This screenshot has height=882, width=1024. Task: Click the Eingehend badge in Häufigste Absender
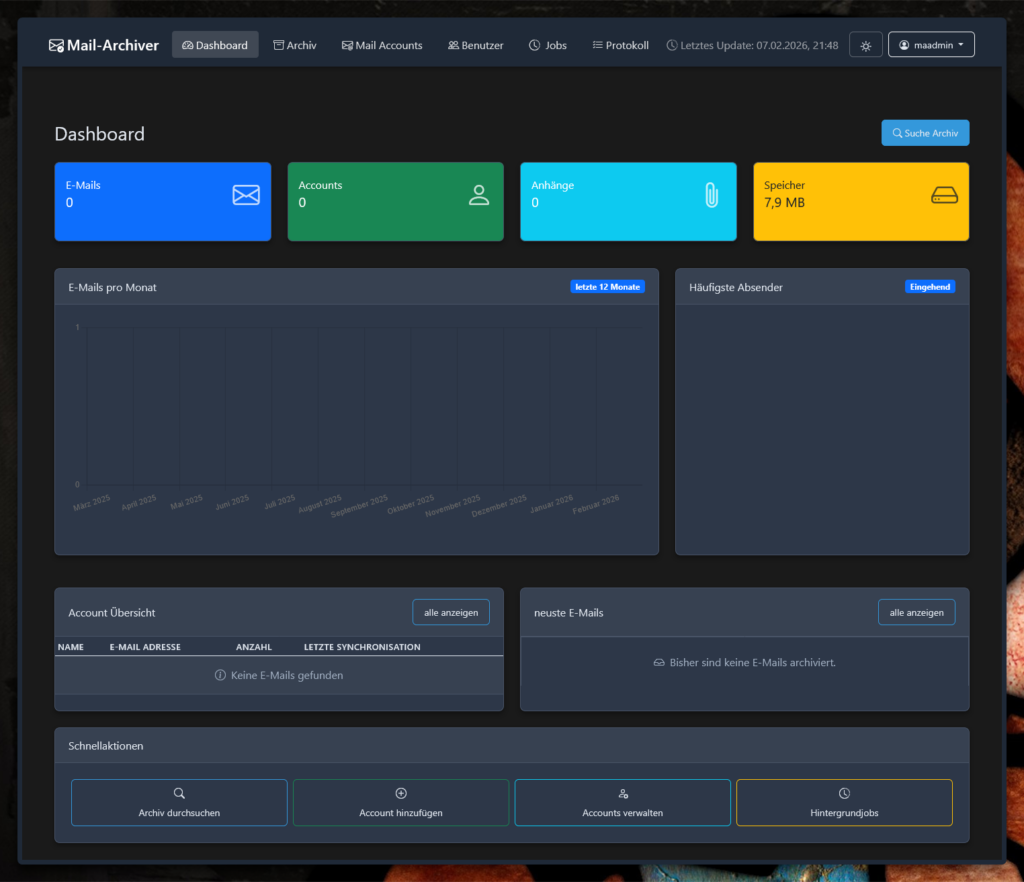coord(930,287)
